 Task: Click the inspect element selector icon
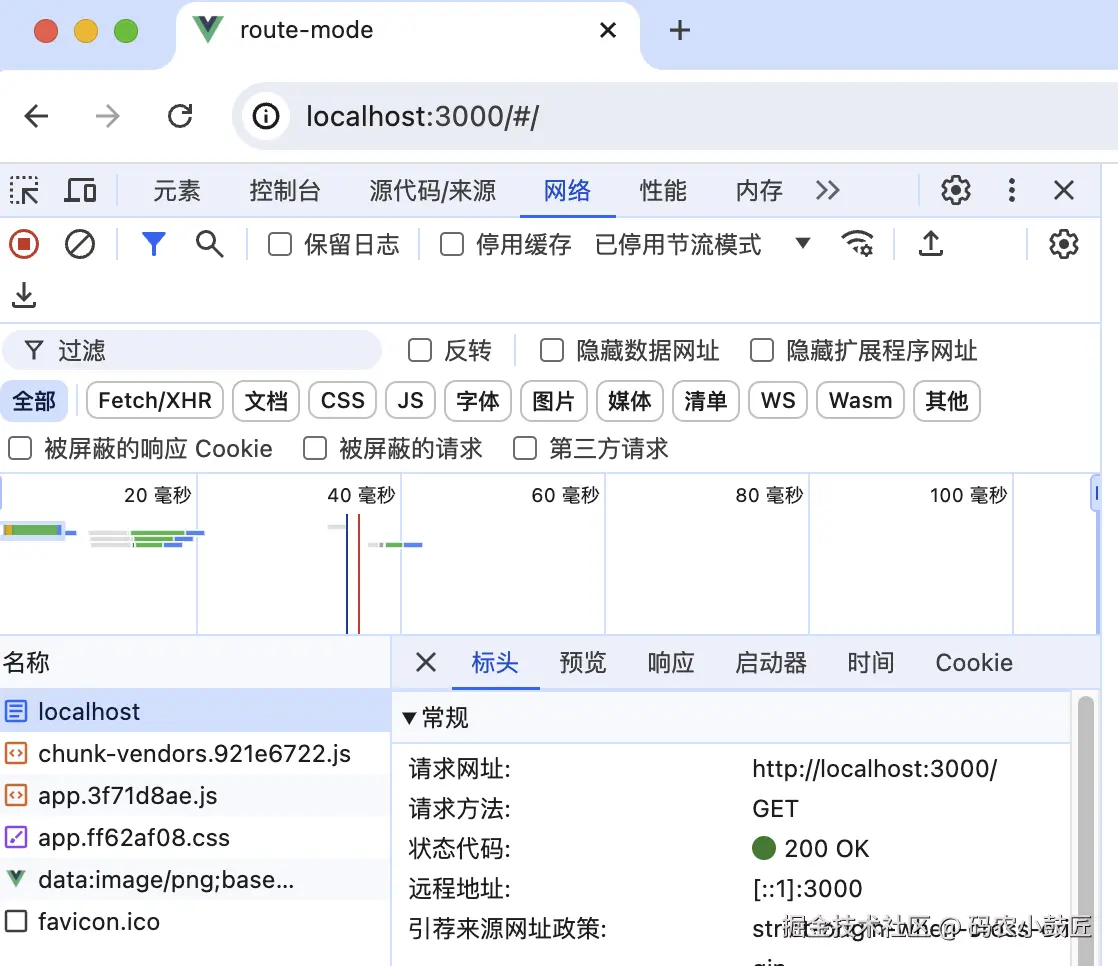coord(25,190)
